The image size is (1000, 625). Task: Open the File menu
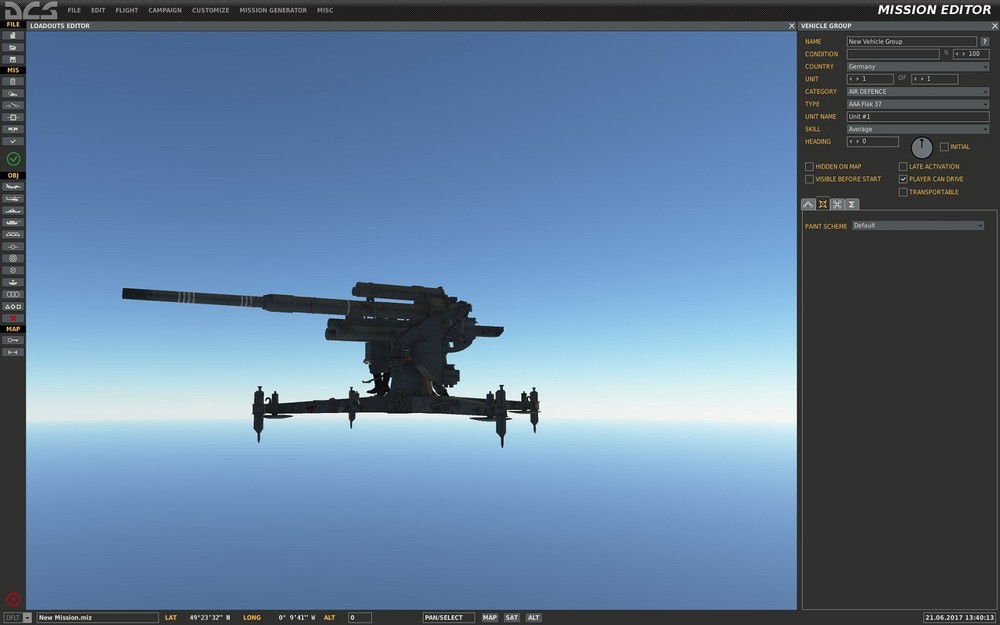74,10
